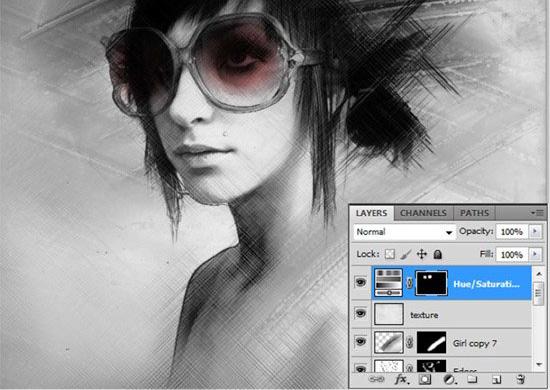Create new adjustment layer from the half-circle icon

449,379
